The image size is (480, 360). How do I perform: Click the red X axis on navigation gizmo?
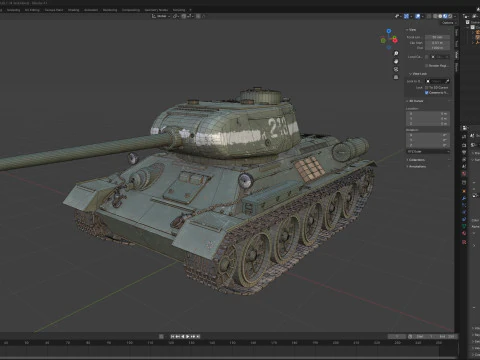[395, 40]
